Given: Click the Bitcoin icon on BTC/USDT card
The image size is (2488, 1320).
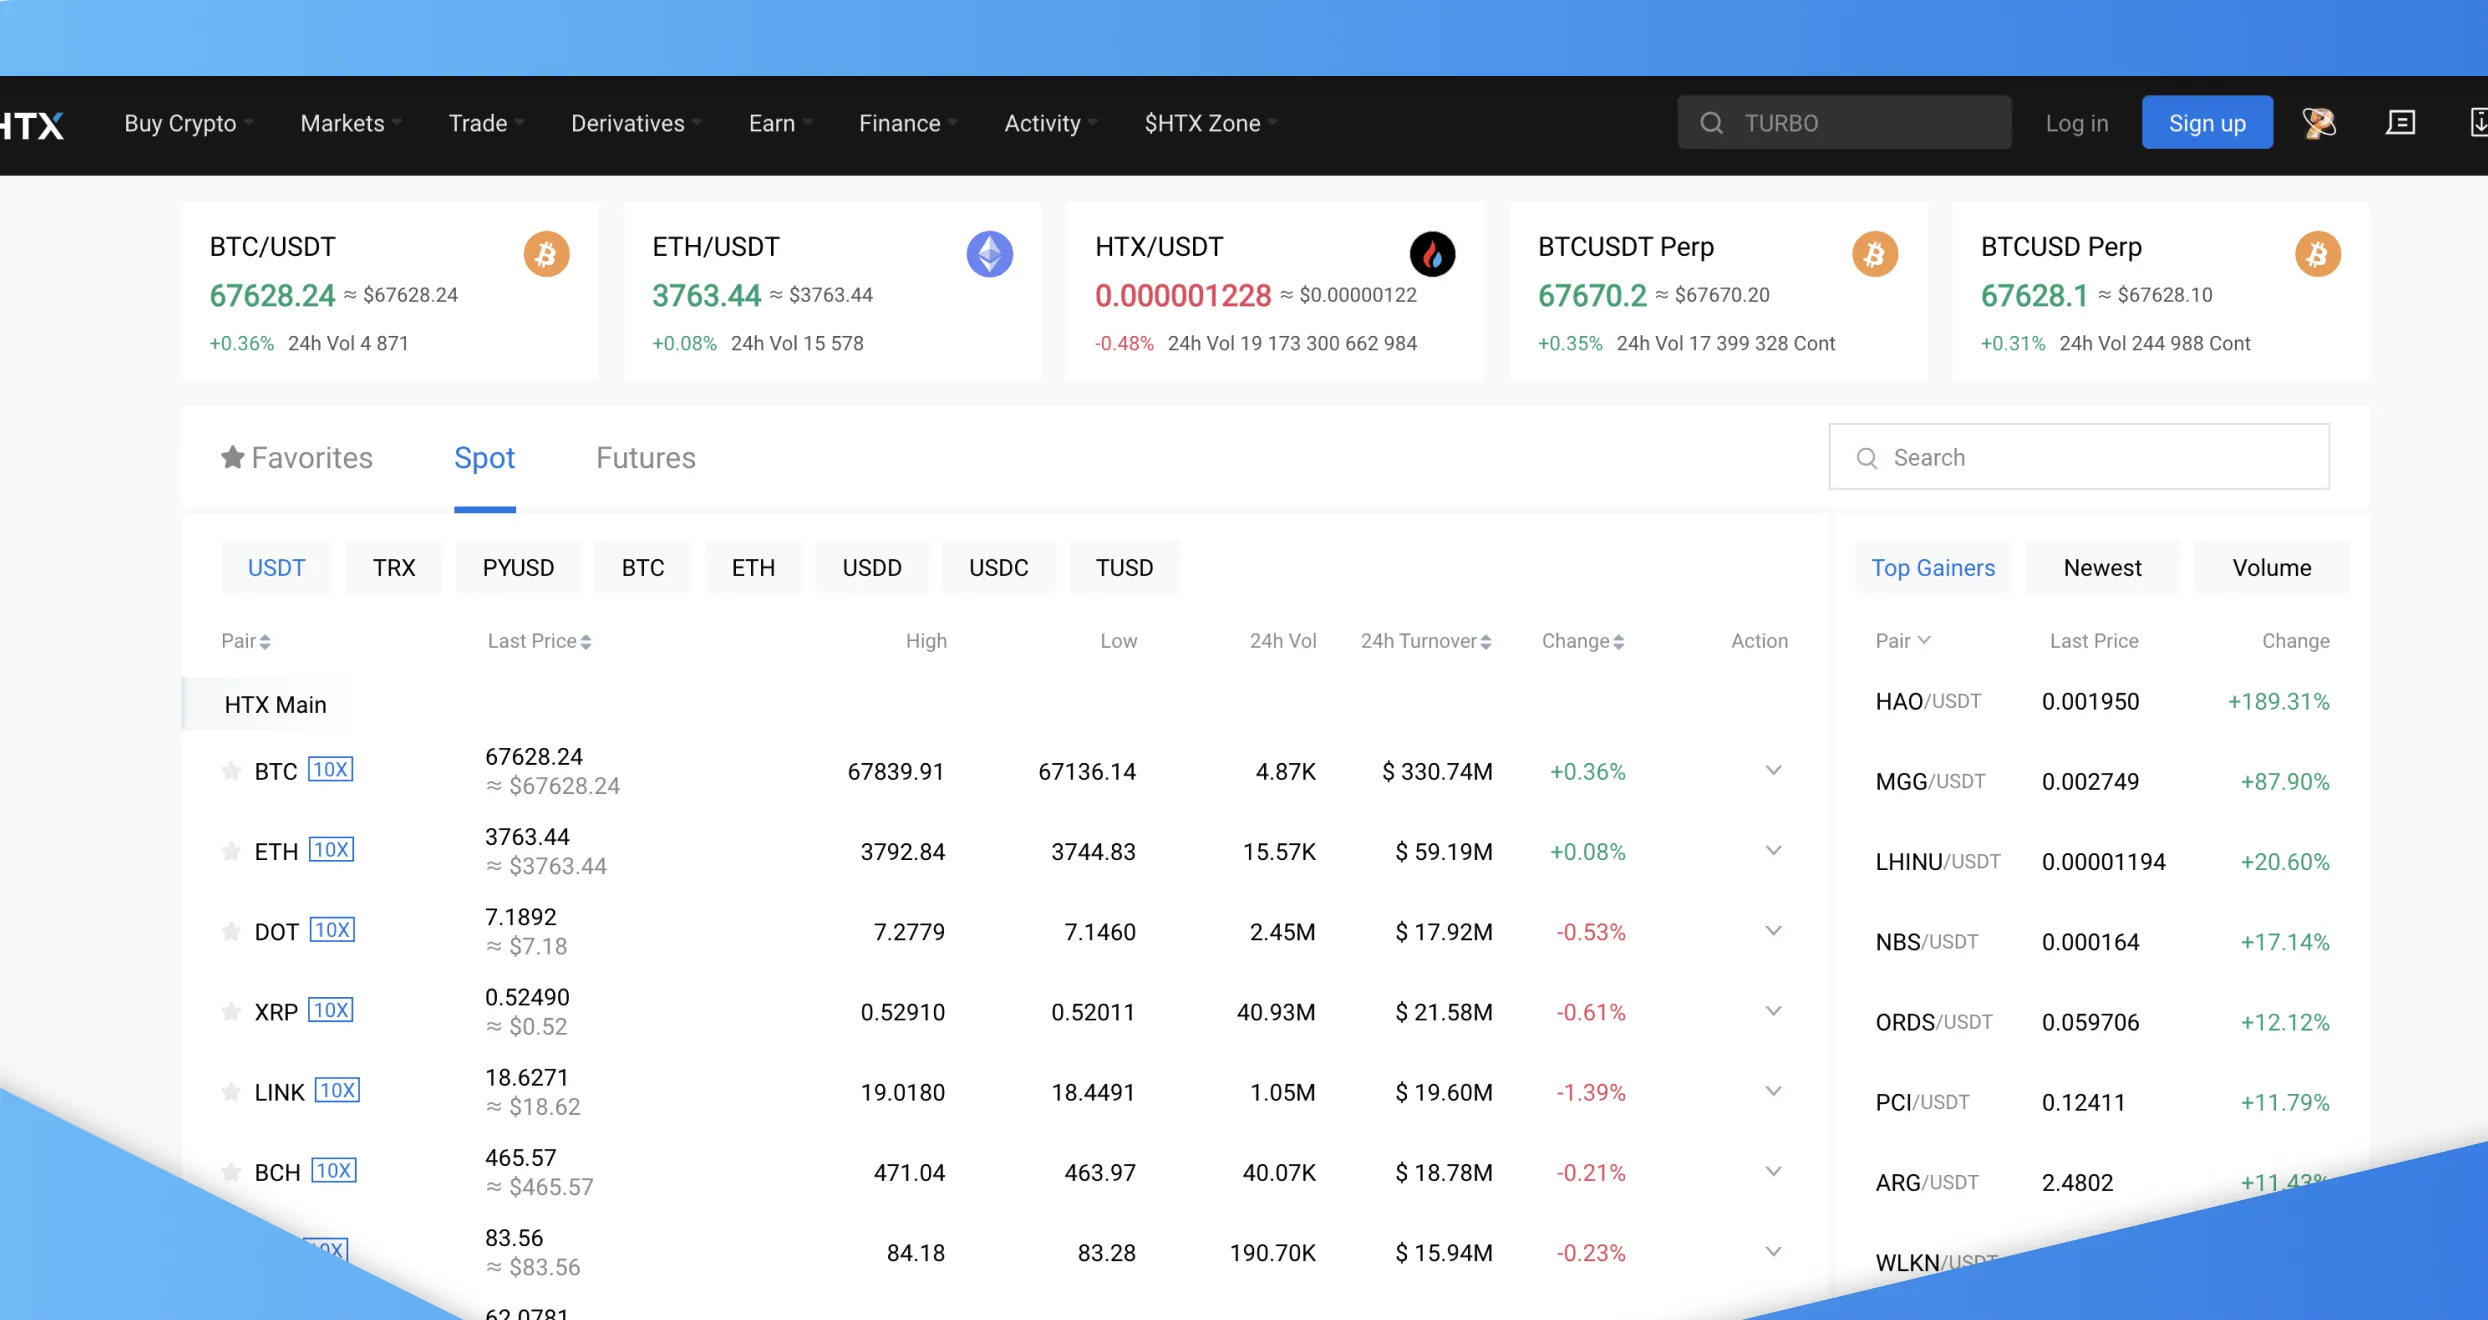Looking at the screenshot, I should pyautogui.click(x=546, y=254).
